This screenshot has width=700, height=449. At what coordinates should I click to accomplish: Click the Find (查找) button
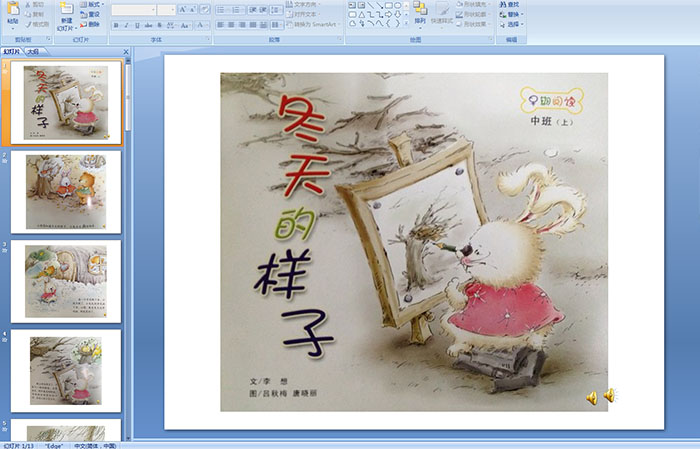(509, 4)
